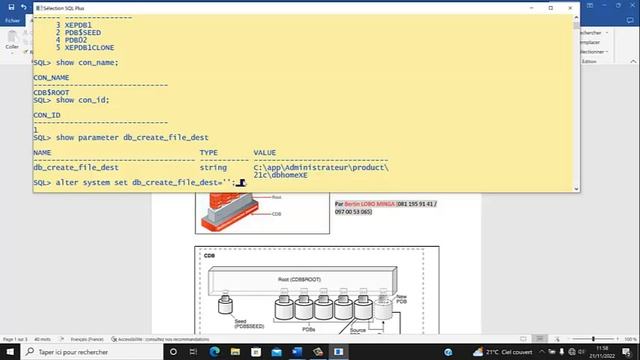Collapse the Word ribbon with the chevron
This screenshot has height=360, width=640.
pyautogui.click(x=633, y=61)
